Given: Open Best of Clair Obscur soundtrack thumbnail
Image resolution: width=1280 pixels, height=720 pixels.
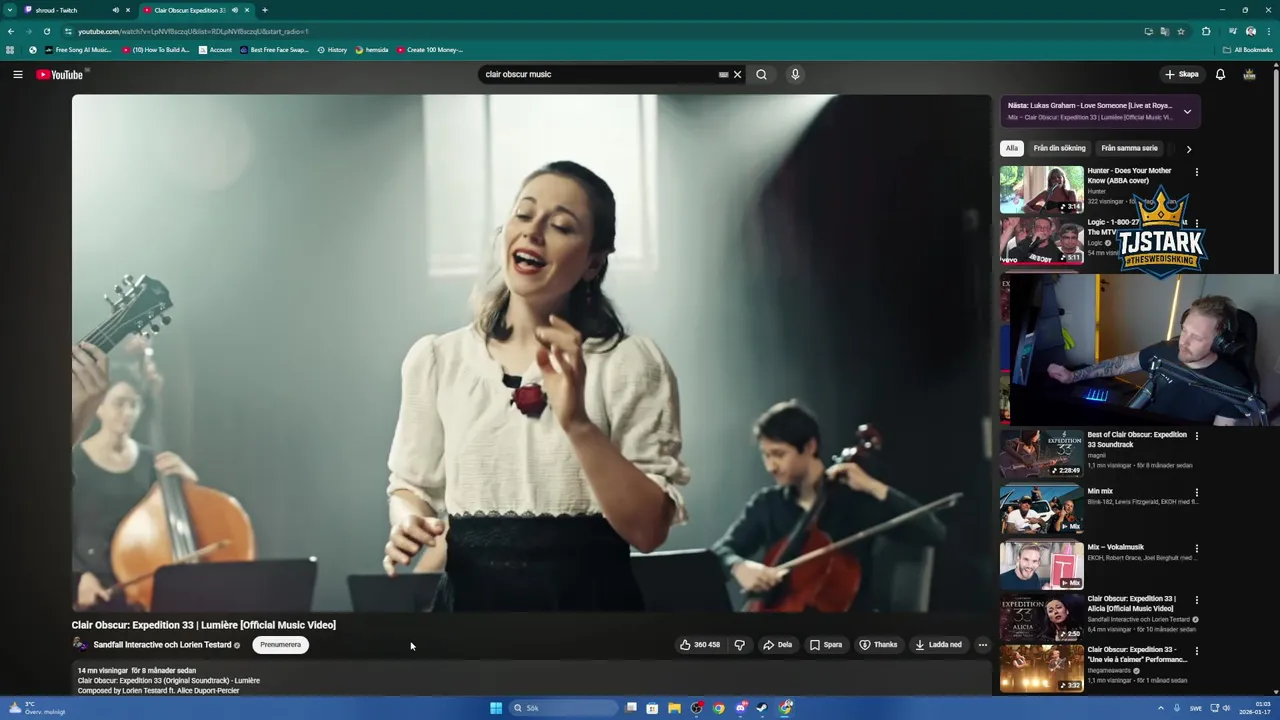Looking at the screenshot, I should [1041, 453].
